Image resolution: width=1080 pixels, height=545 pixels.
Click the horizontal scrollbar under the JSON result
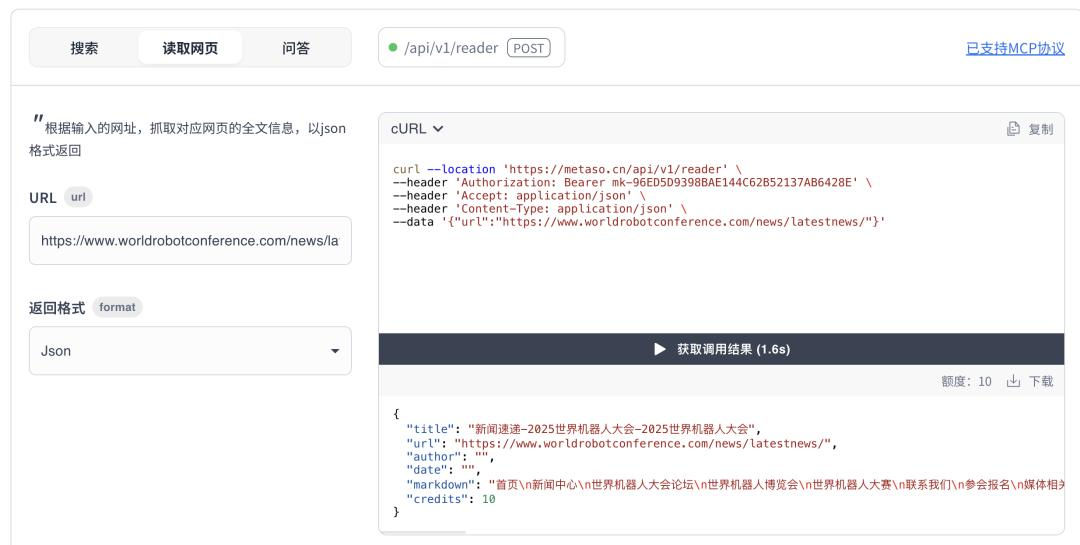pyautogui.click(x=423, y=532)
